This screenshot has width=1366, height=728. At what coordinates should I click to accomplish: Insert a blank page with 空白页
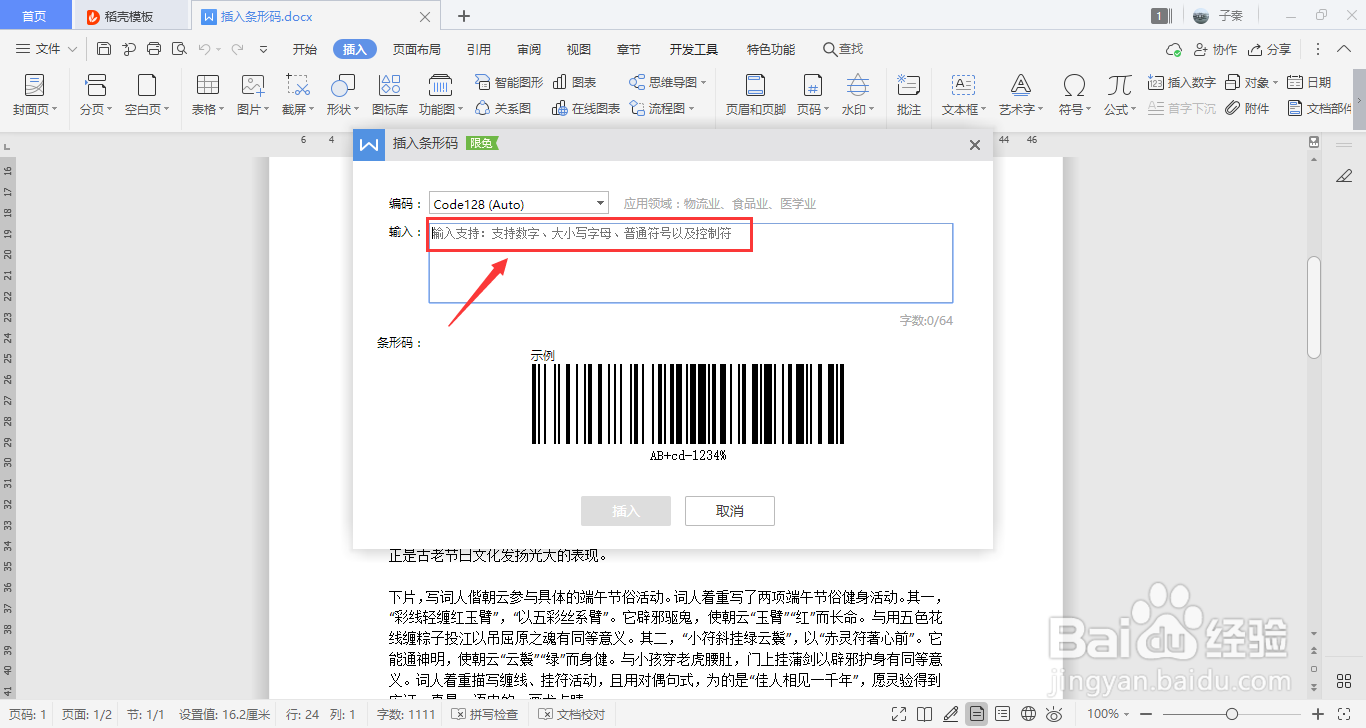point(147,95)
